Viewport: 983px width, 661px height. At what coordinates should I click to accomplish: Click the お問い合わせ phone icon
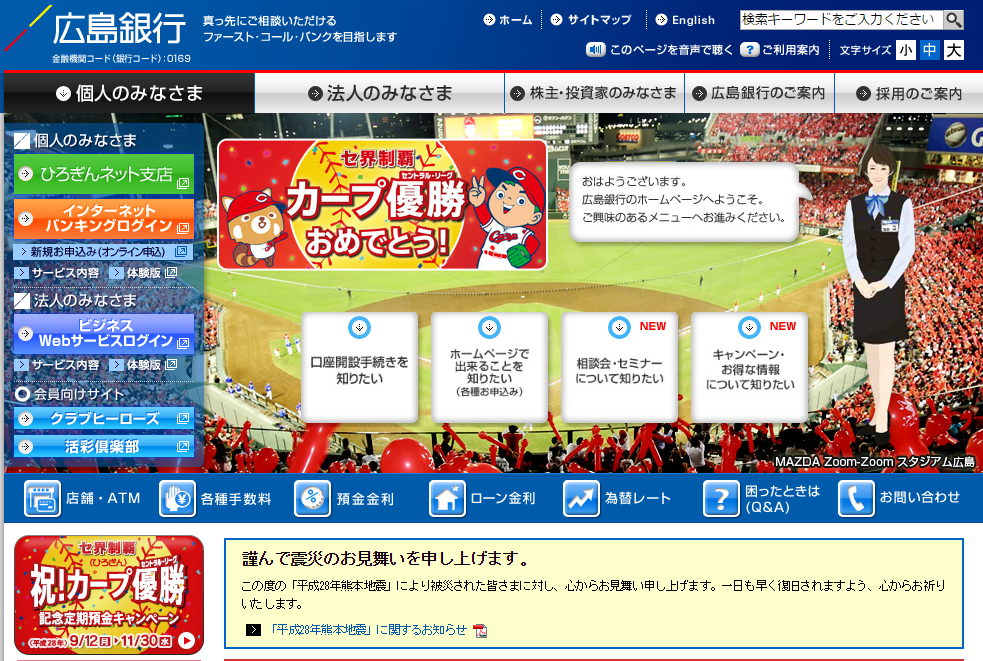tap(856, 499)
